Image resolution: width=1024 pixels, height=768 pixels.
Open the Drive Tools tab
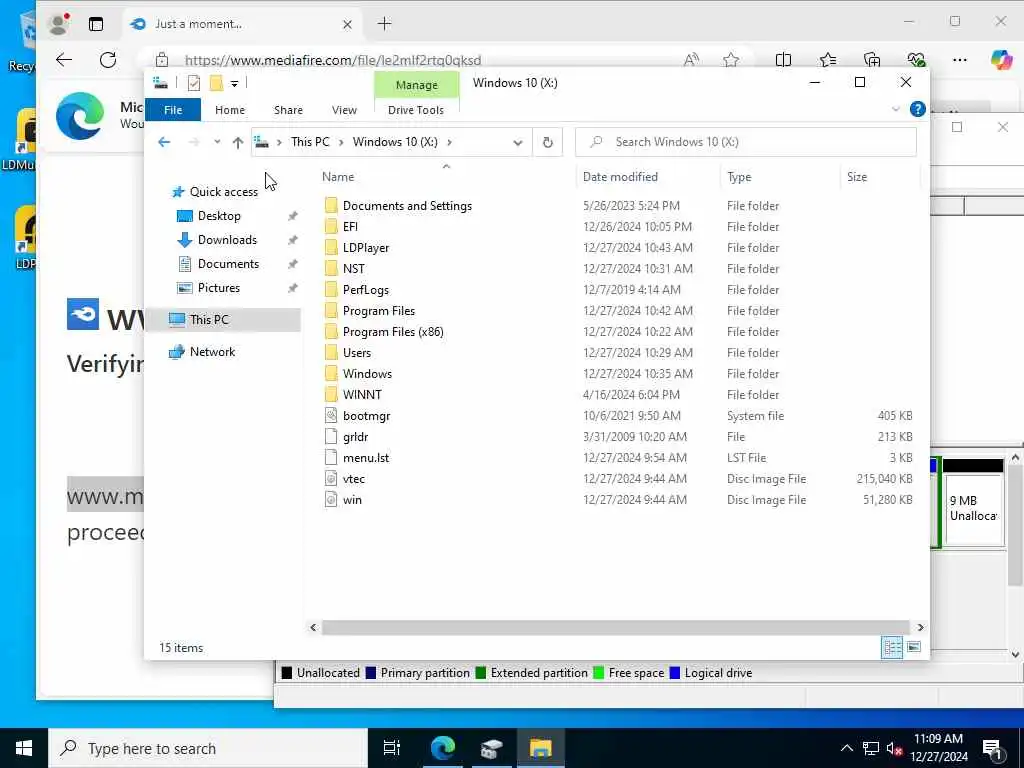pos(416,110)
